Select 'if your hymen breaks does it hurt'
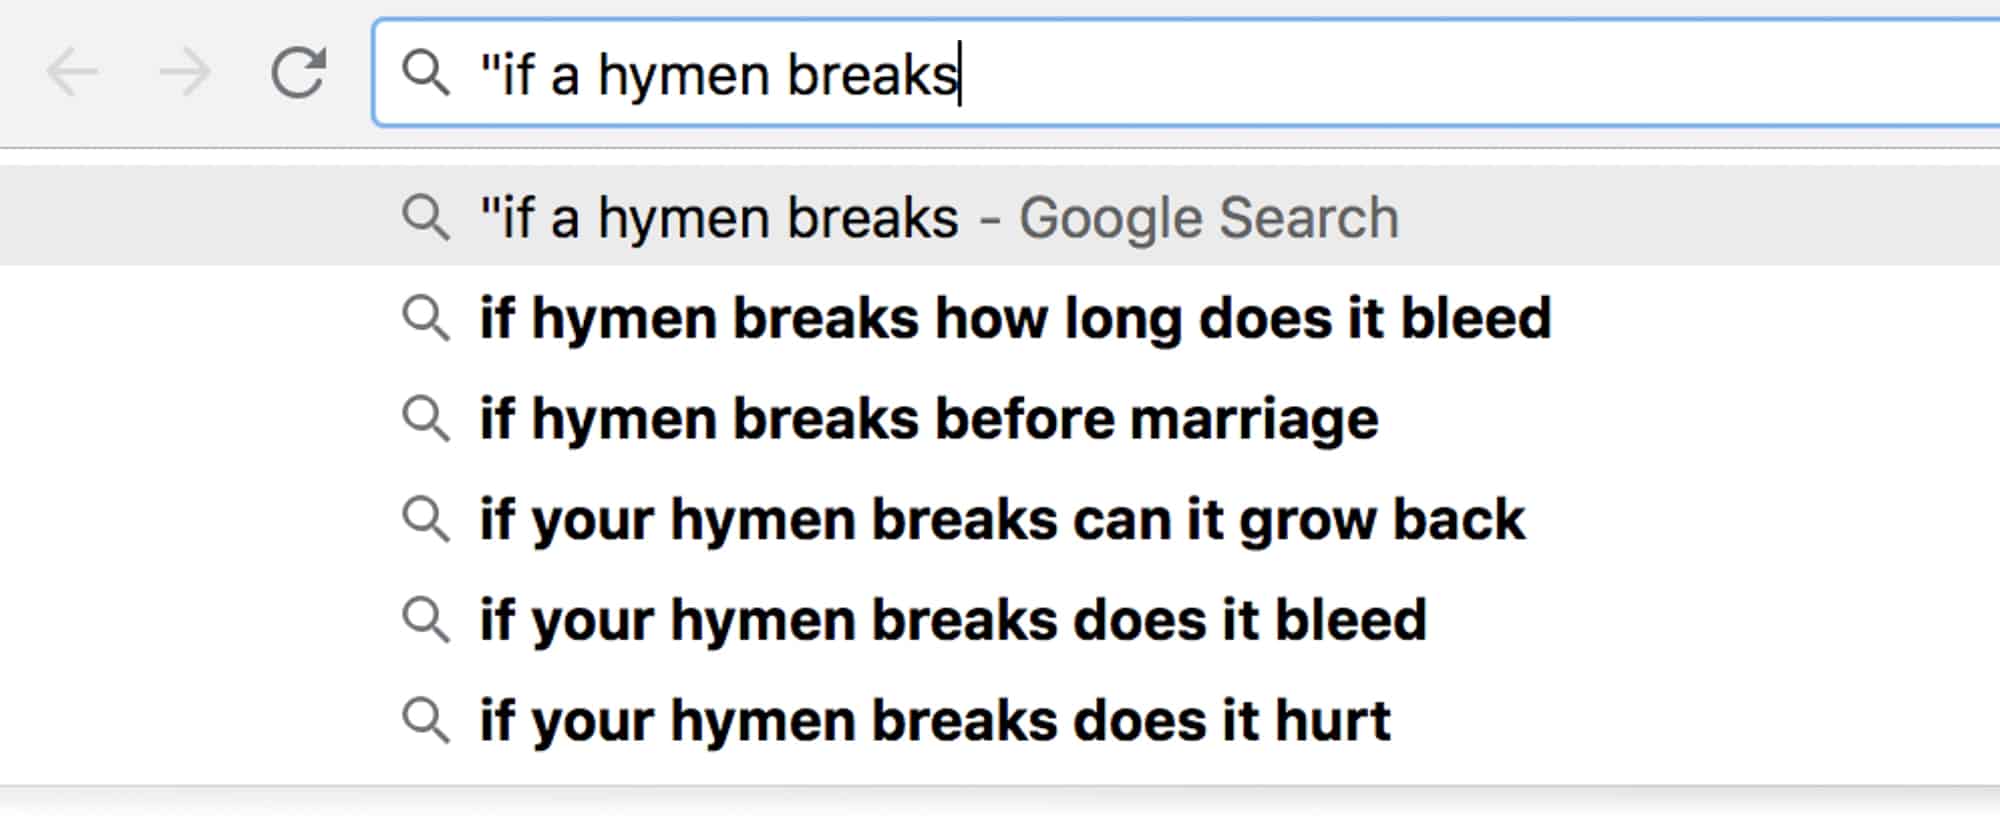Viewport: 2000px width, 829px height. pyautogui.click(x=935, y=720)
